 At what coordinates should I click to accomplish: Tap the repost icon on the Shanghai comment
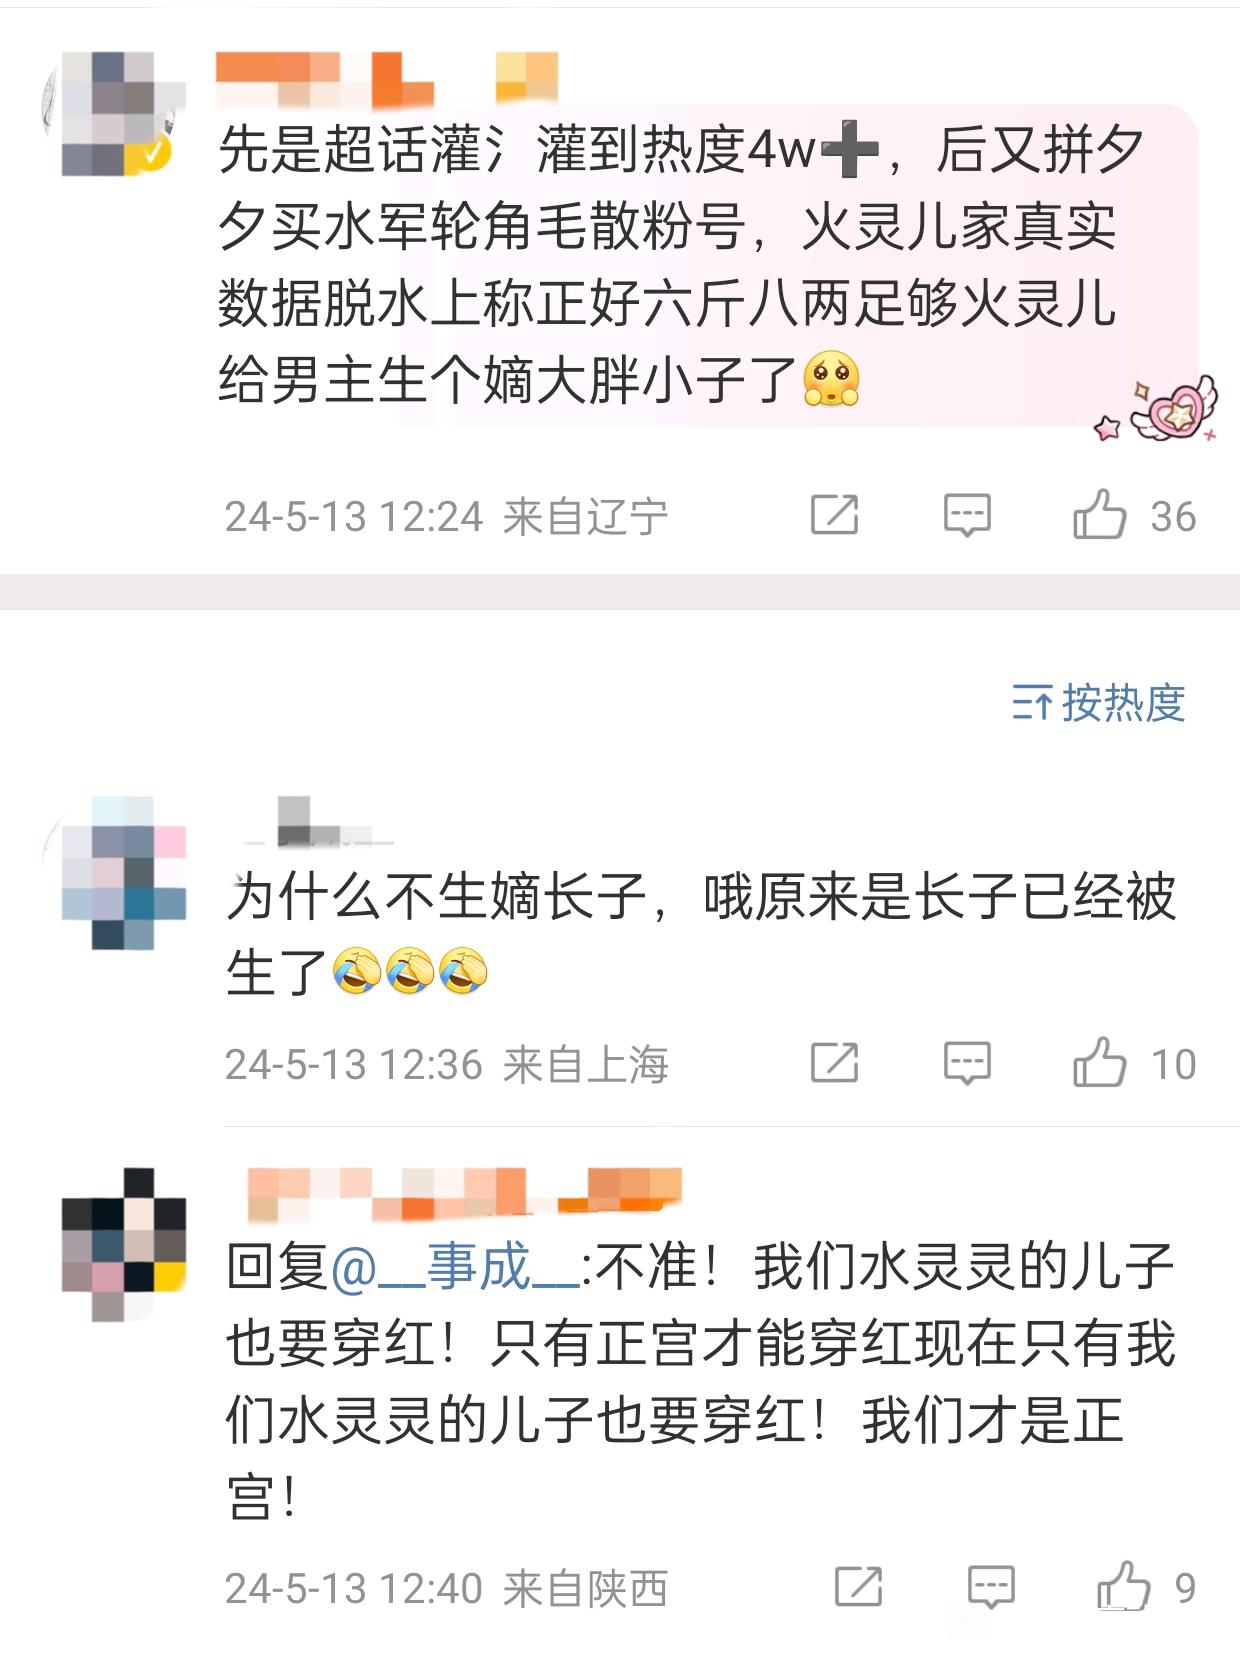834,1063
